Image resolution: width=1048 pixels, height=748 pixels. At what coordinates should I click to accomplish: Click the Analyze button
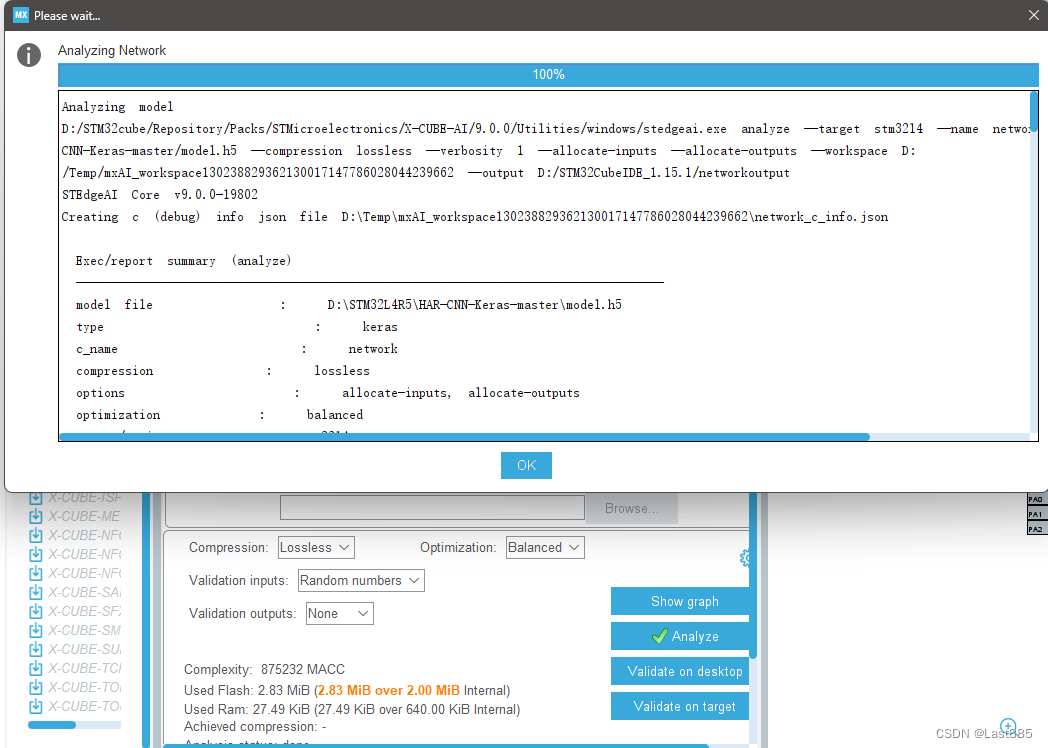680,636
